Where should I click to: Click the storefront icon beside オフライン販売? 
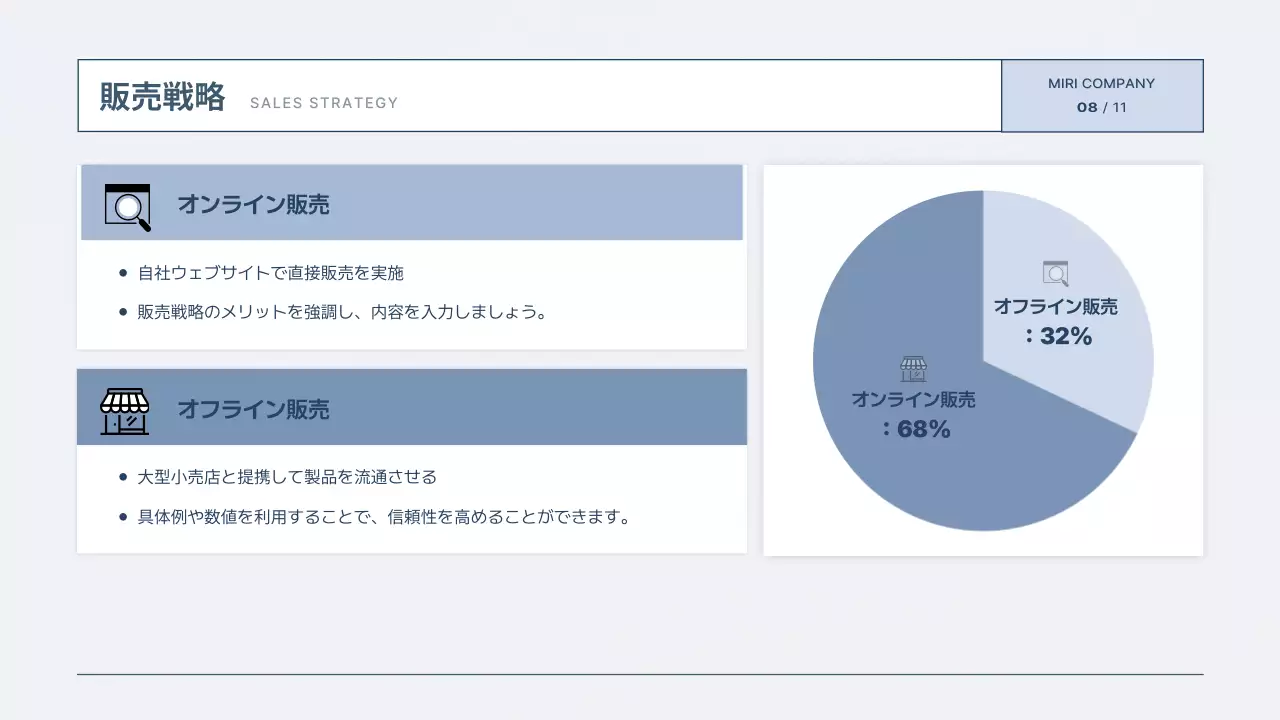[126, 412]
